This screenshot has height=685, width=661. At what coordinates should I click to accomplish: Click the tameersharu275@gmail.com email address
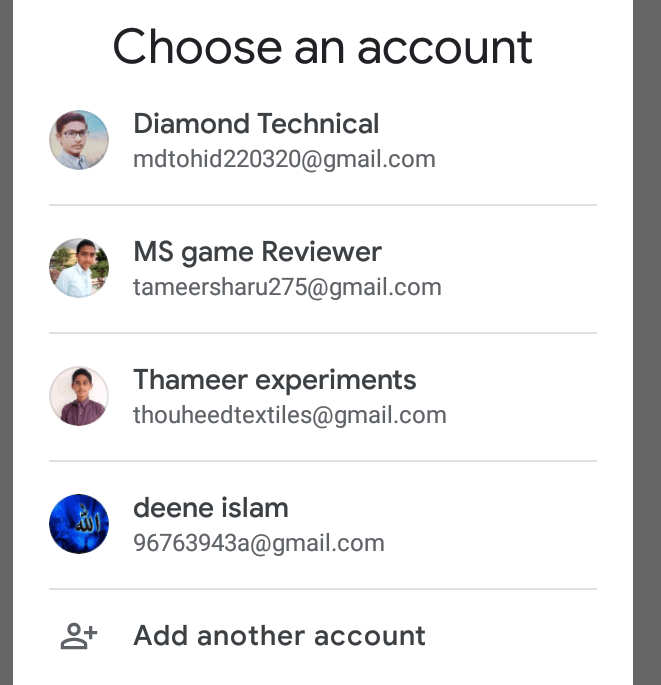287,287
